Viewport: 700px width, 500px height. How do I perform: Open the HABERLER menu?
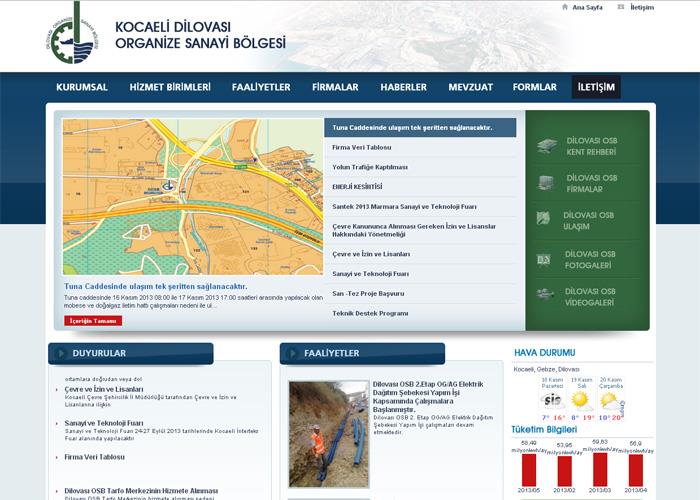(x=404, y=87)
